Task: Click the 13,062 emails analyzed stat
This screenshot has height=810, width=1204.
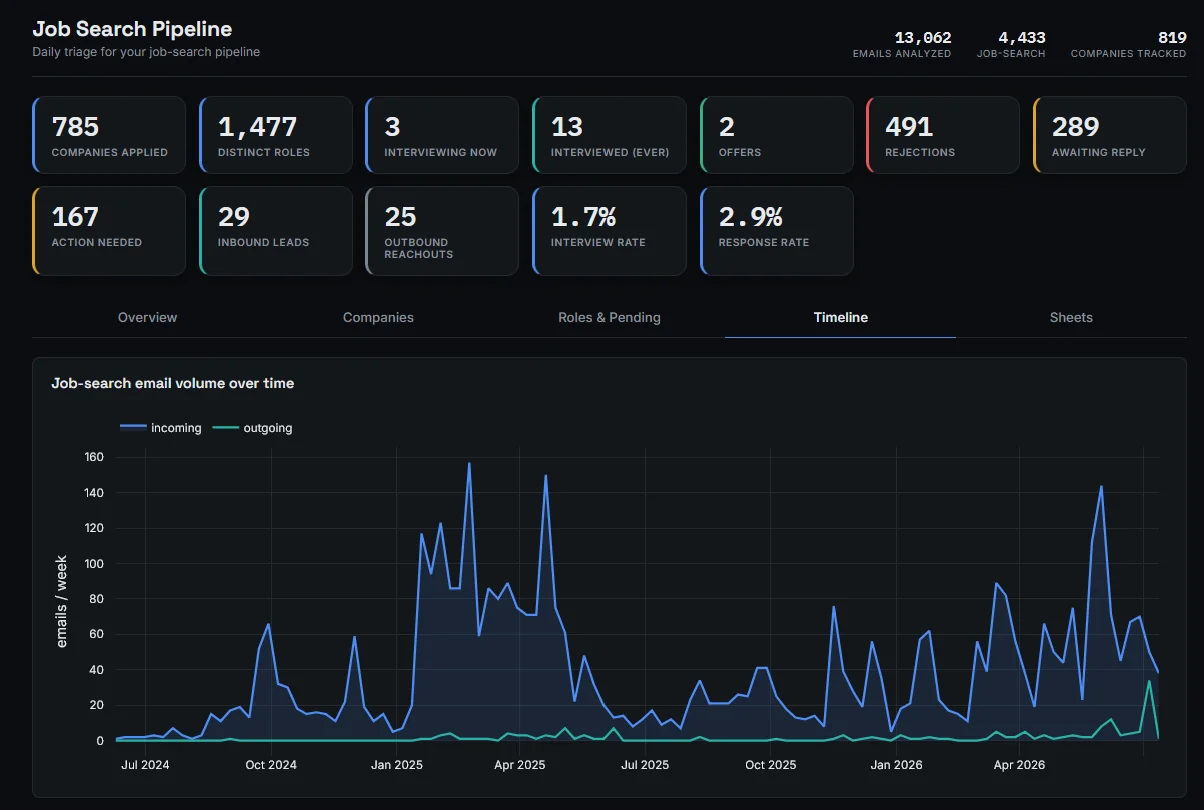Action: [902, 45]
